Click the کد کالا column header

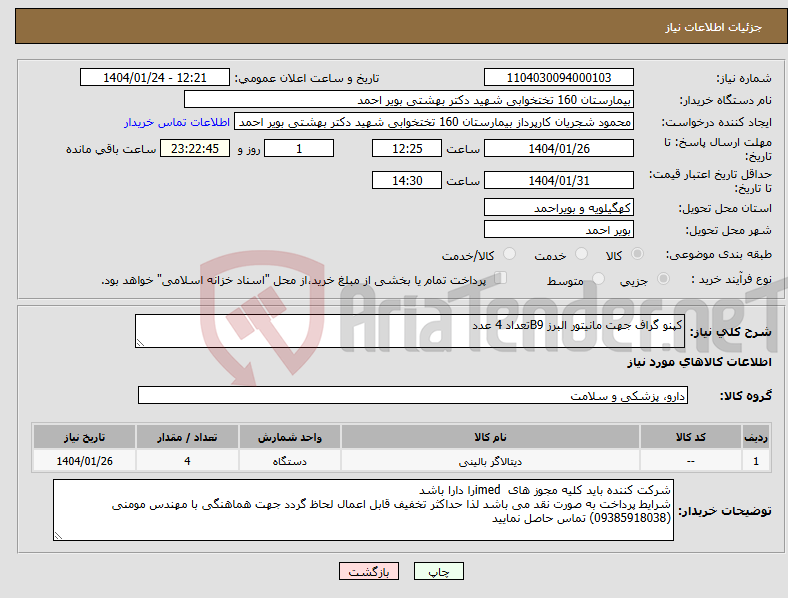[x=691, y=437]
